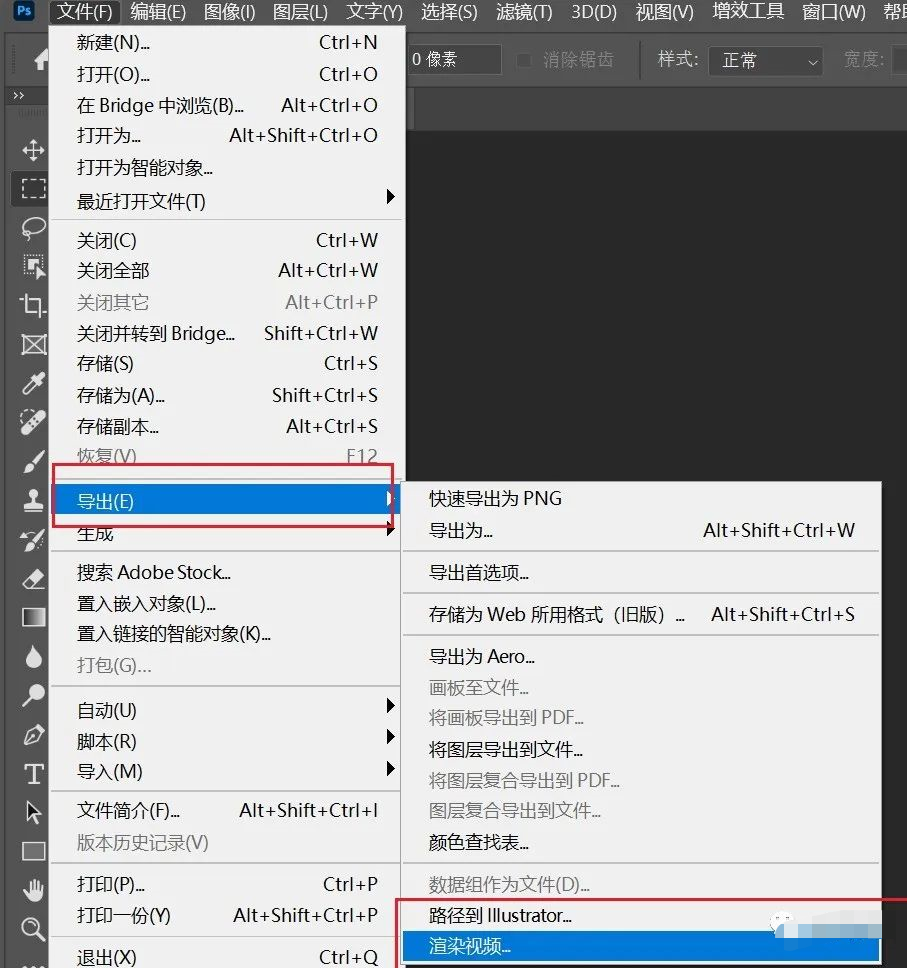Select the Crop tool
This screenshot has width=907, height=968.
coord(33,305)
